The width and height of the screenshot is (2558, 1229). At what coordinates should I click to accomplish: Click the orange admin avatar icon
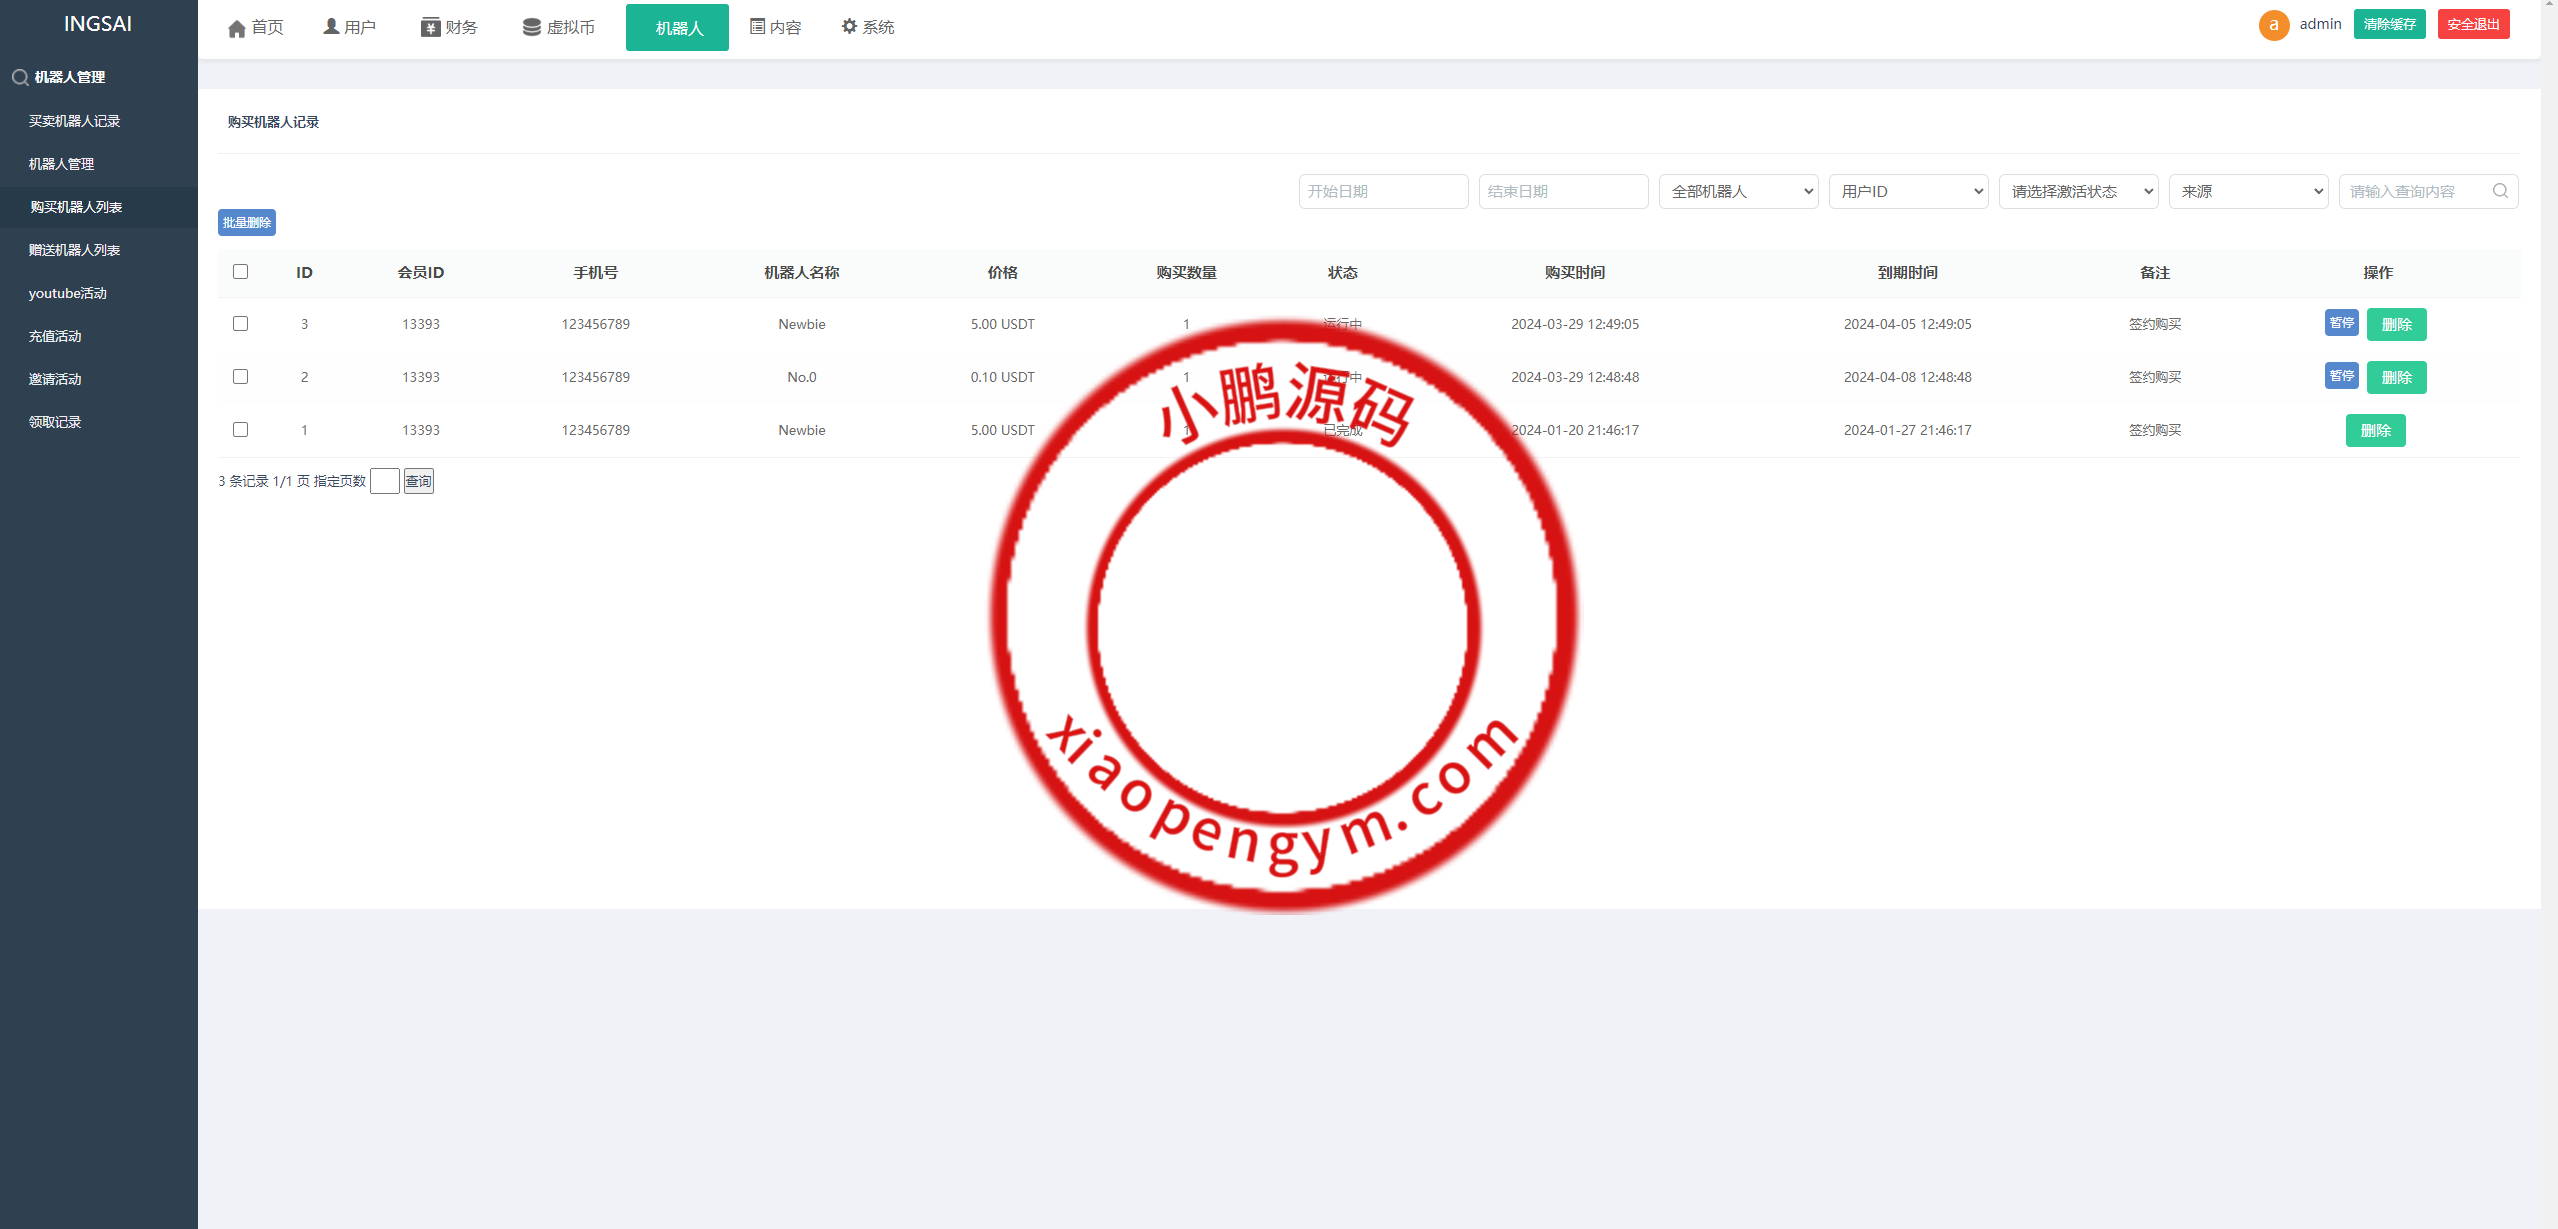[2274, 25]
